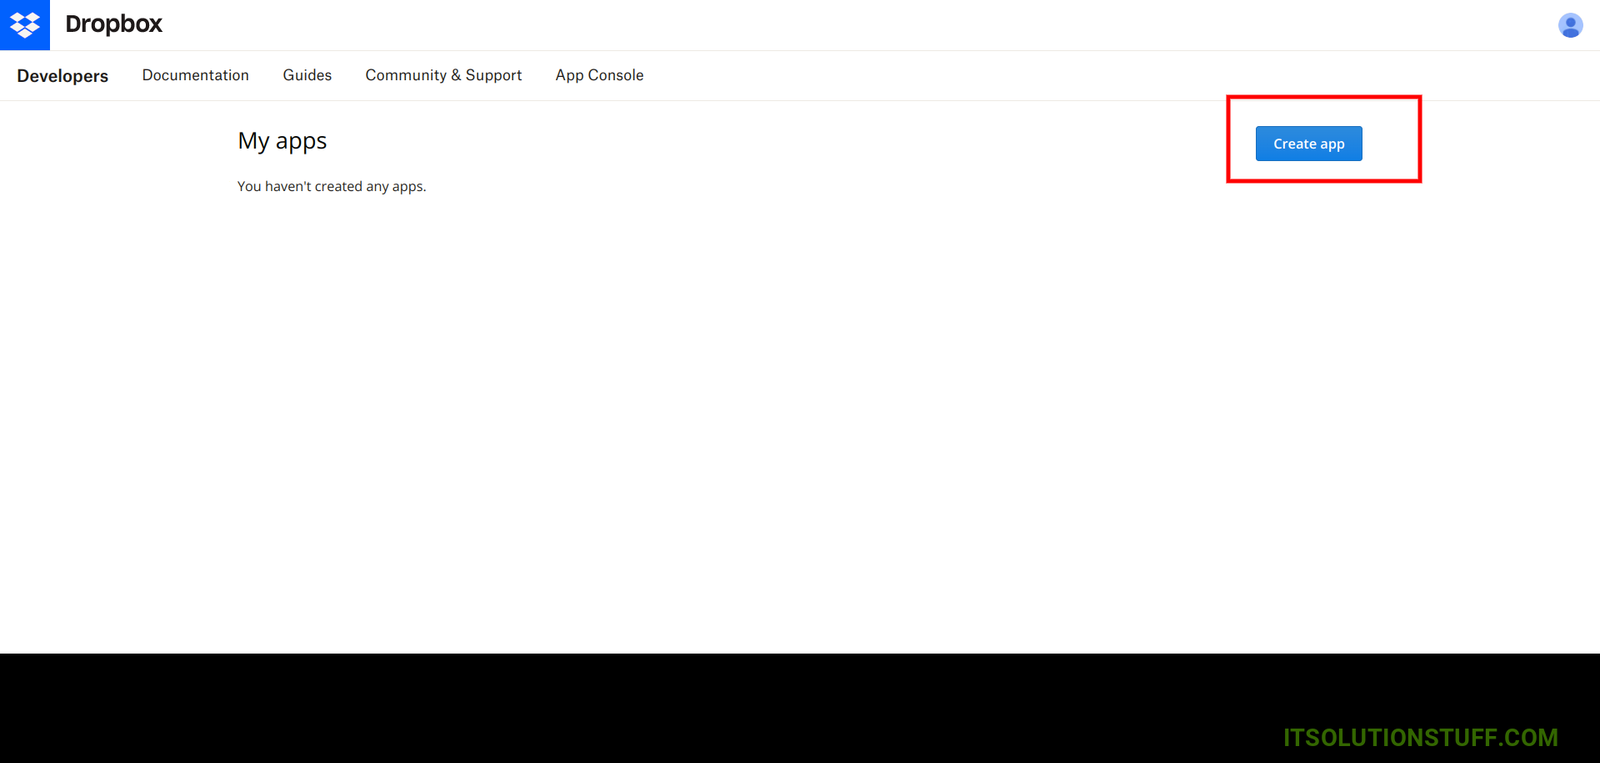Click the word 'apps' in the page heading

point(301,142)
